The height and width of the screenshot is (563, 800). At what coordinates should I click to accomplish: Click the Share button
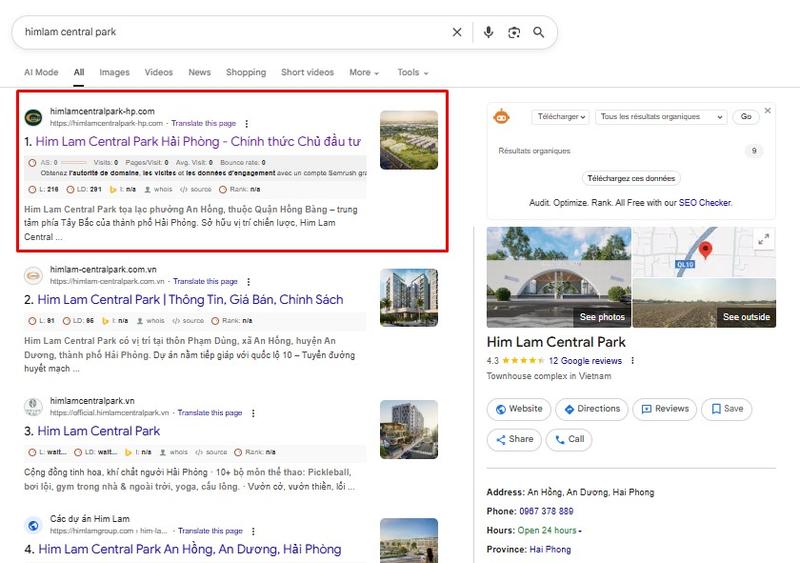click(514, 439)
